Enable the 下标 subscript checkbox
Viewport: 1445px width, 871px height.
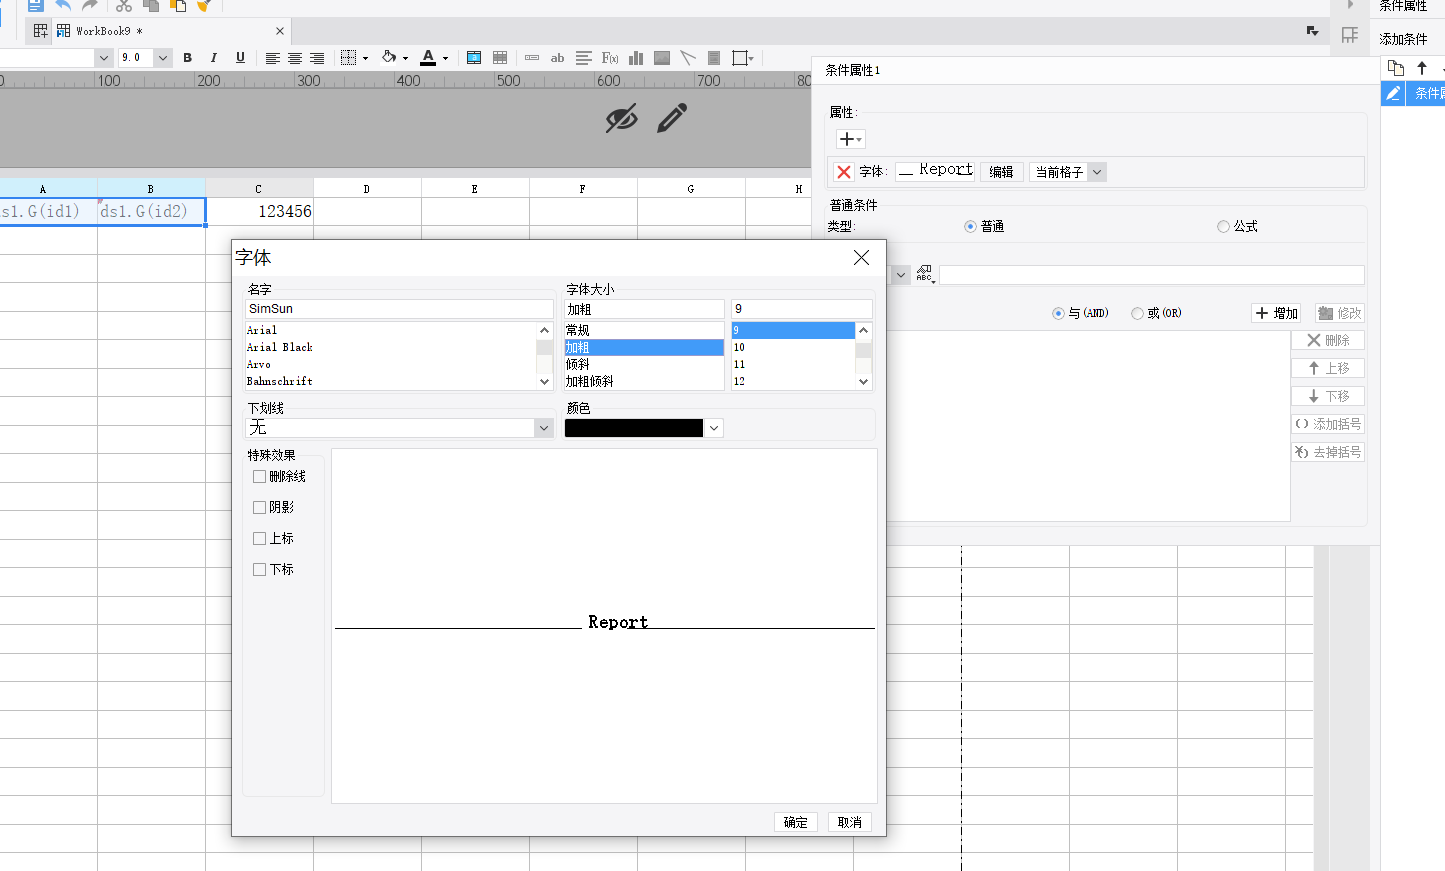tap(260, 570)
